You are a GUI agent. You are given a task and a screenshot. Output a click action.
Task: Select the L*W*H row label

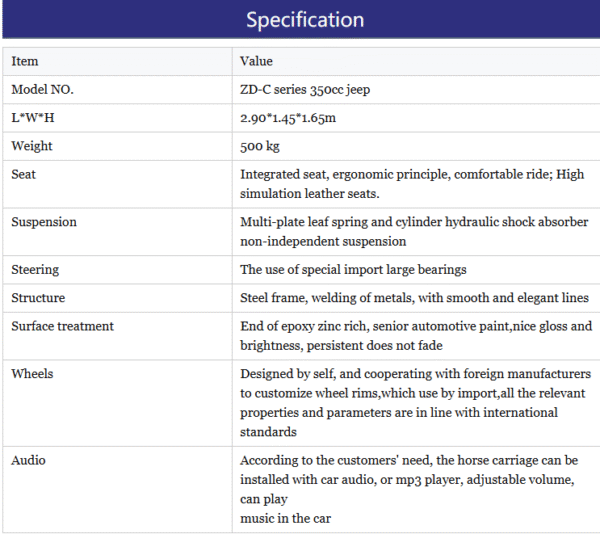click(x=33, y=118)
